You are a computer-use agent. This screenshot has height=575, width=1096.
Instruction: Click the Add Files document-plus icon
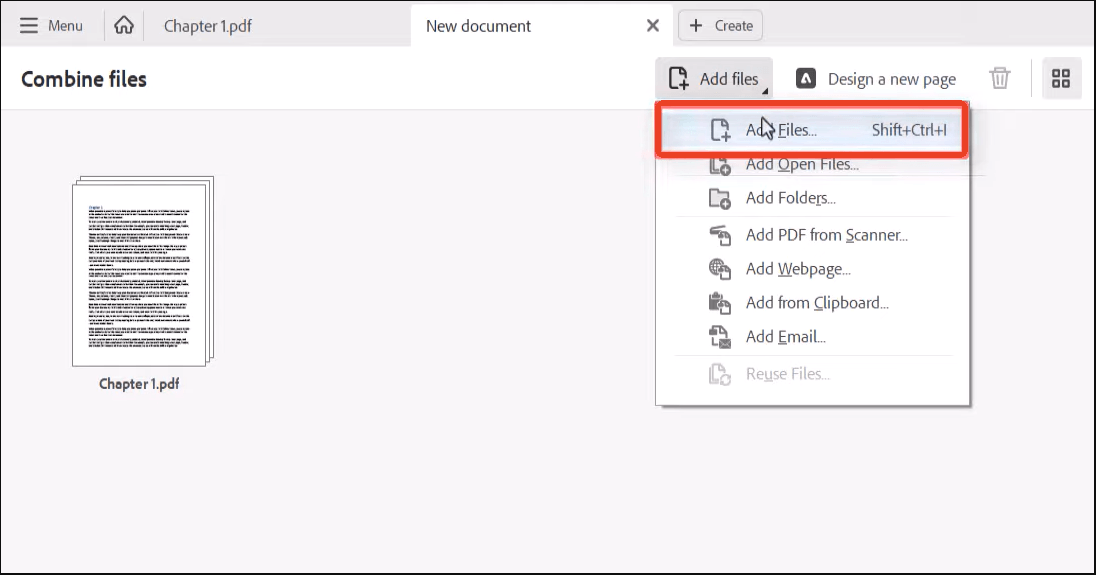pyautogui.click(x=720, y=130)
